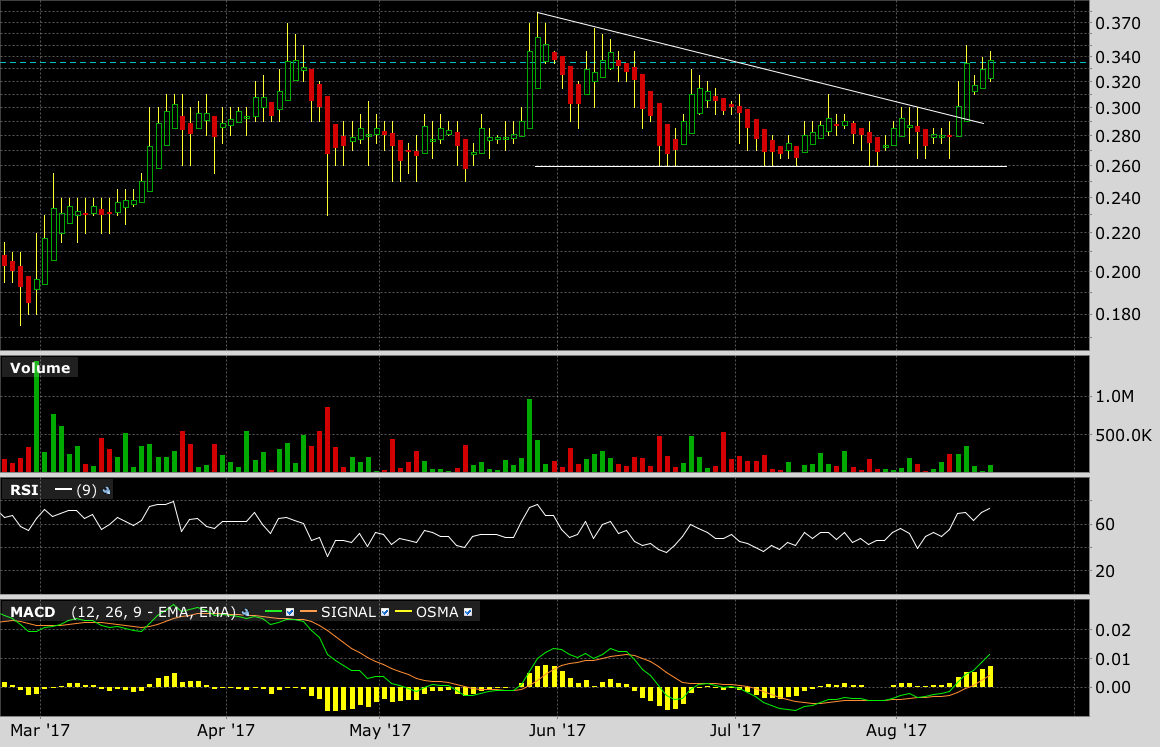Screen dimensions: 1160x747
Task: Click the green MACD line legend swatch
Action: point(273,612)
